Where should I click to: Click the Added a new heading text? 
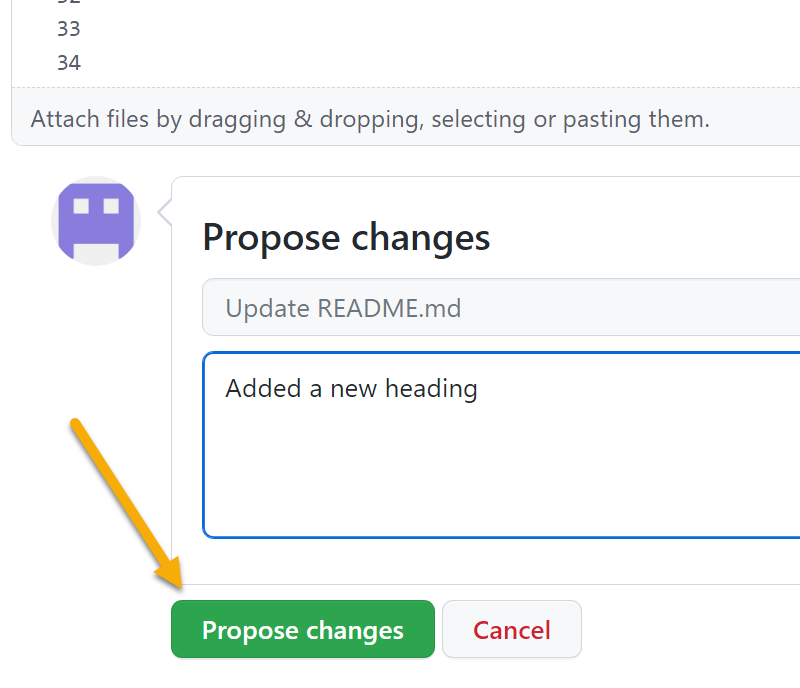[x=352, y=389]
